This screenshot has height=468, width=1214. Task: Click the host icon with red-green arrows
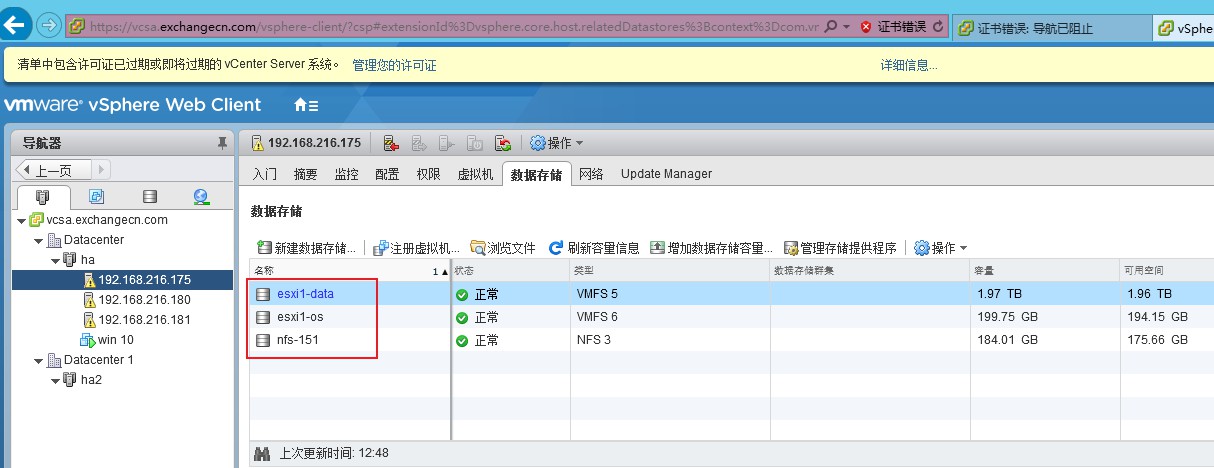click(502, 143)
